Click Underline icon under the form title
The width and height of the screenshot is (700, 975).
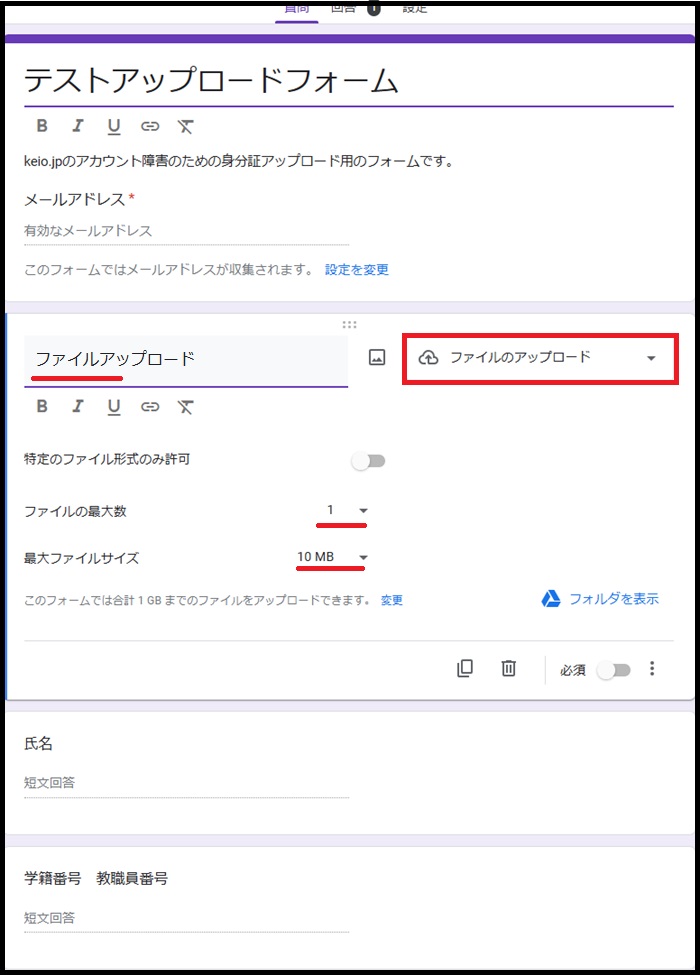click(x=114, y=126)
